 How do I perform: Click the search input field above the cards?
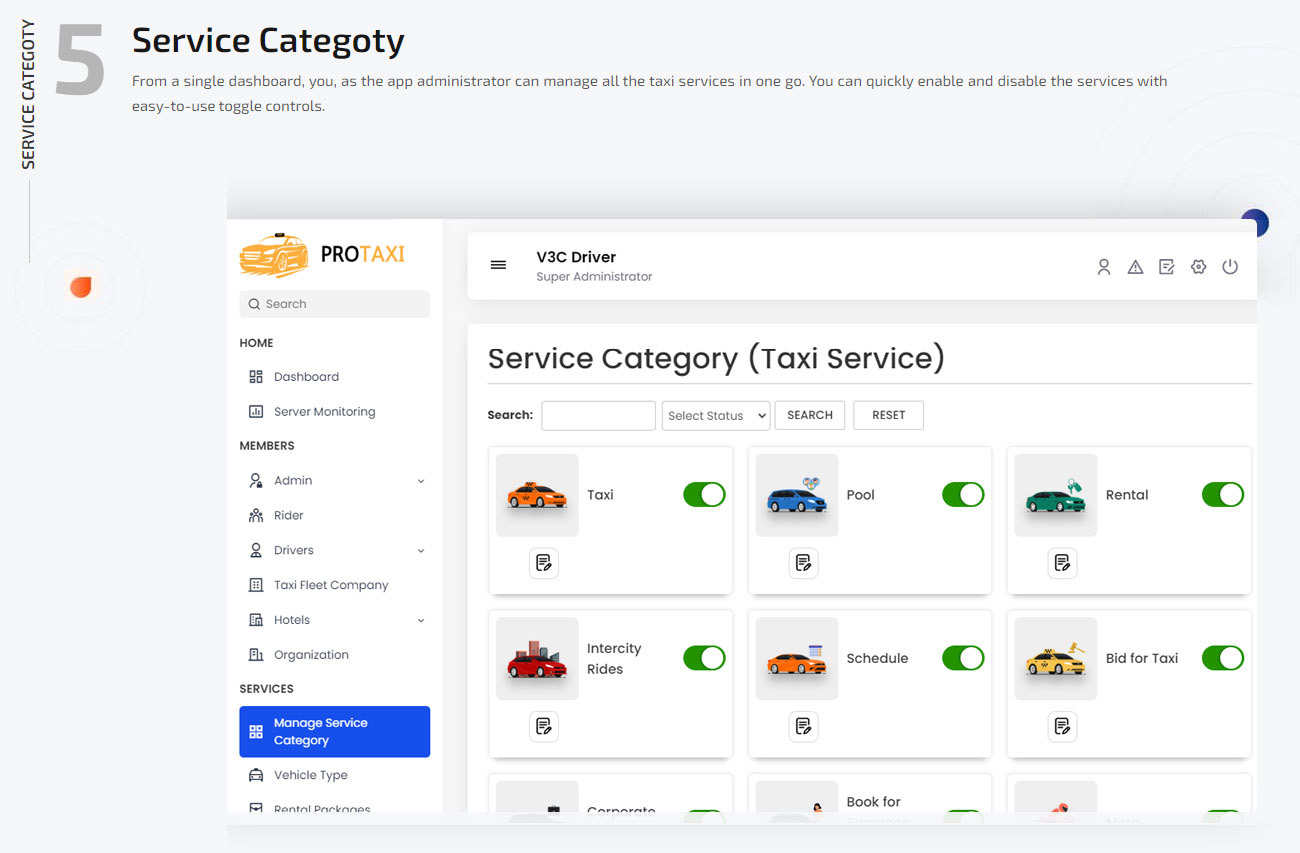coord(598,414)
